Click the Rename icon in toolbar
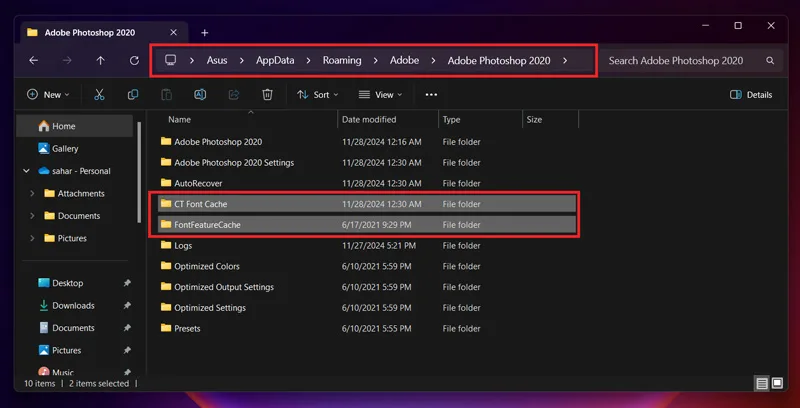The image size is (800, 408). [200, 94]
